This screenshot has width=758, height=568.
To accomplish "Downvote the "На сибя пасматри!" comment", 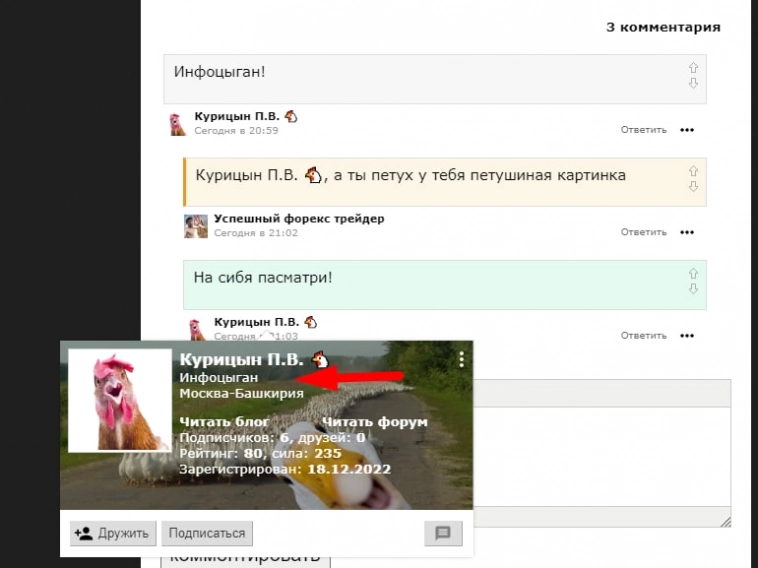I will click(693, 289).
